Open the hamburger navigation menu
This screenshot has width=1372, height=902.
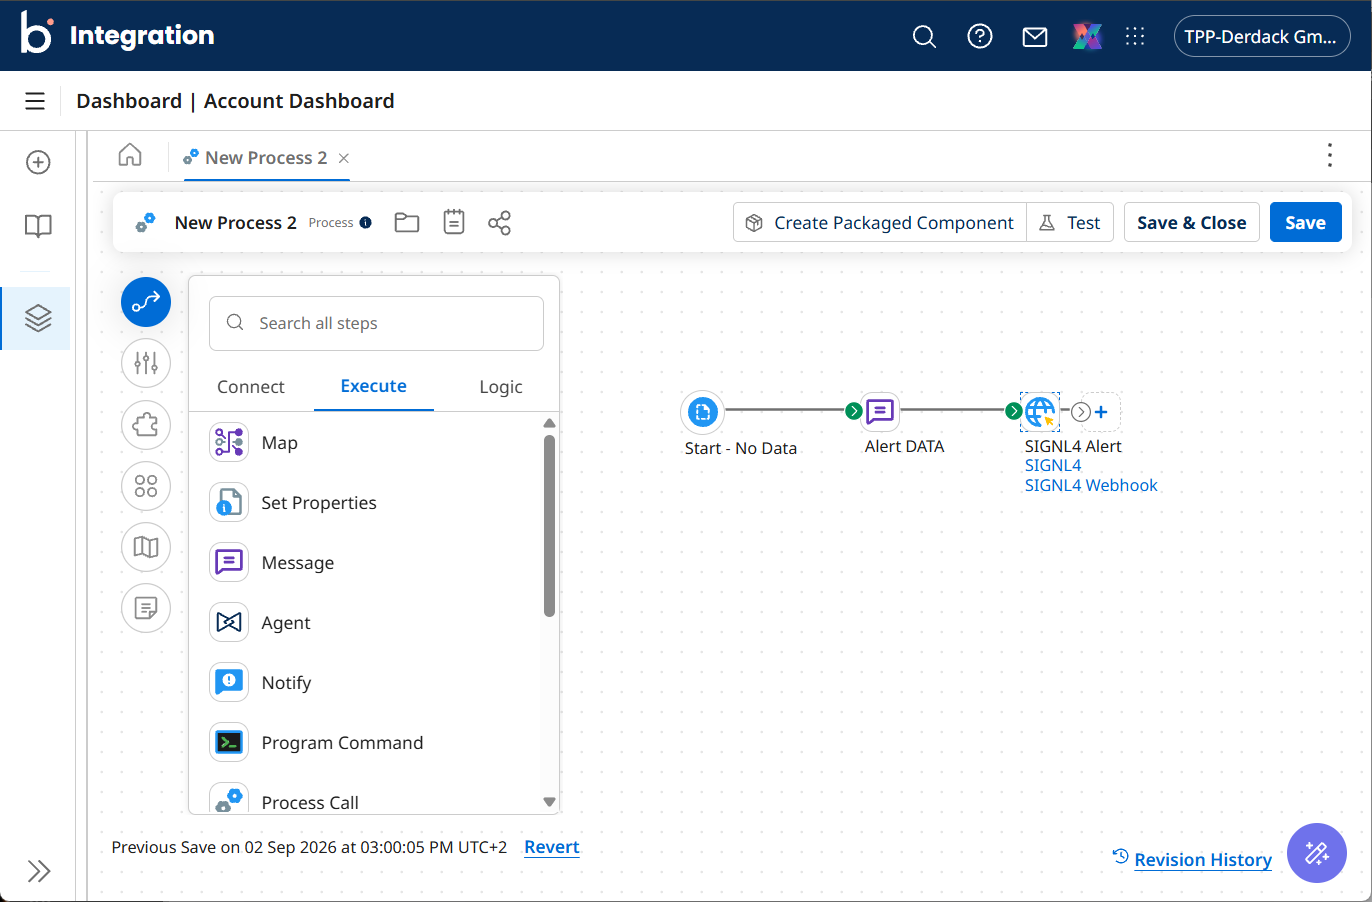tap(35, 101)
